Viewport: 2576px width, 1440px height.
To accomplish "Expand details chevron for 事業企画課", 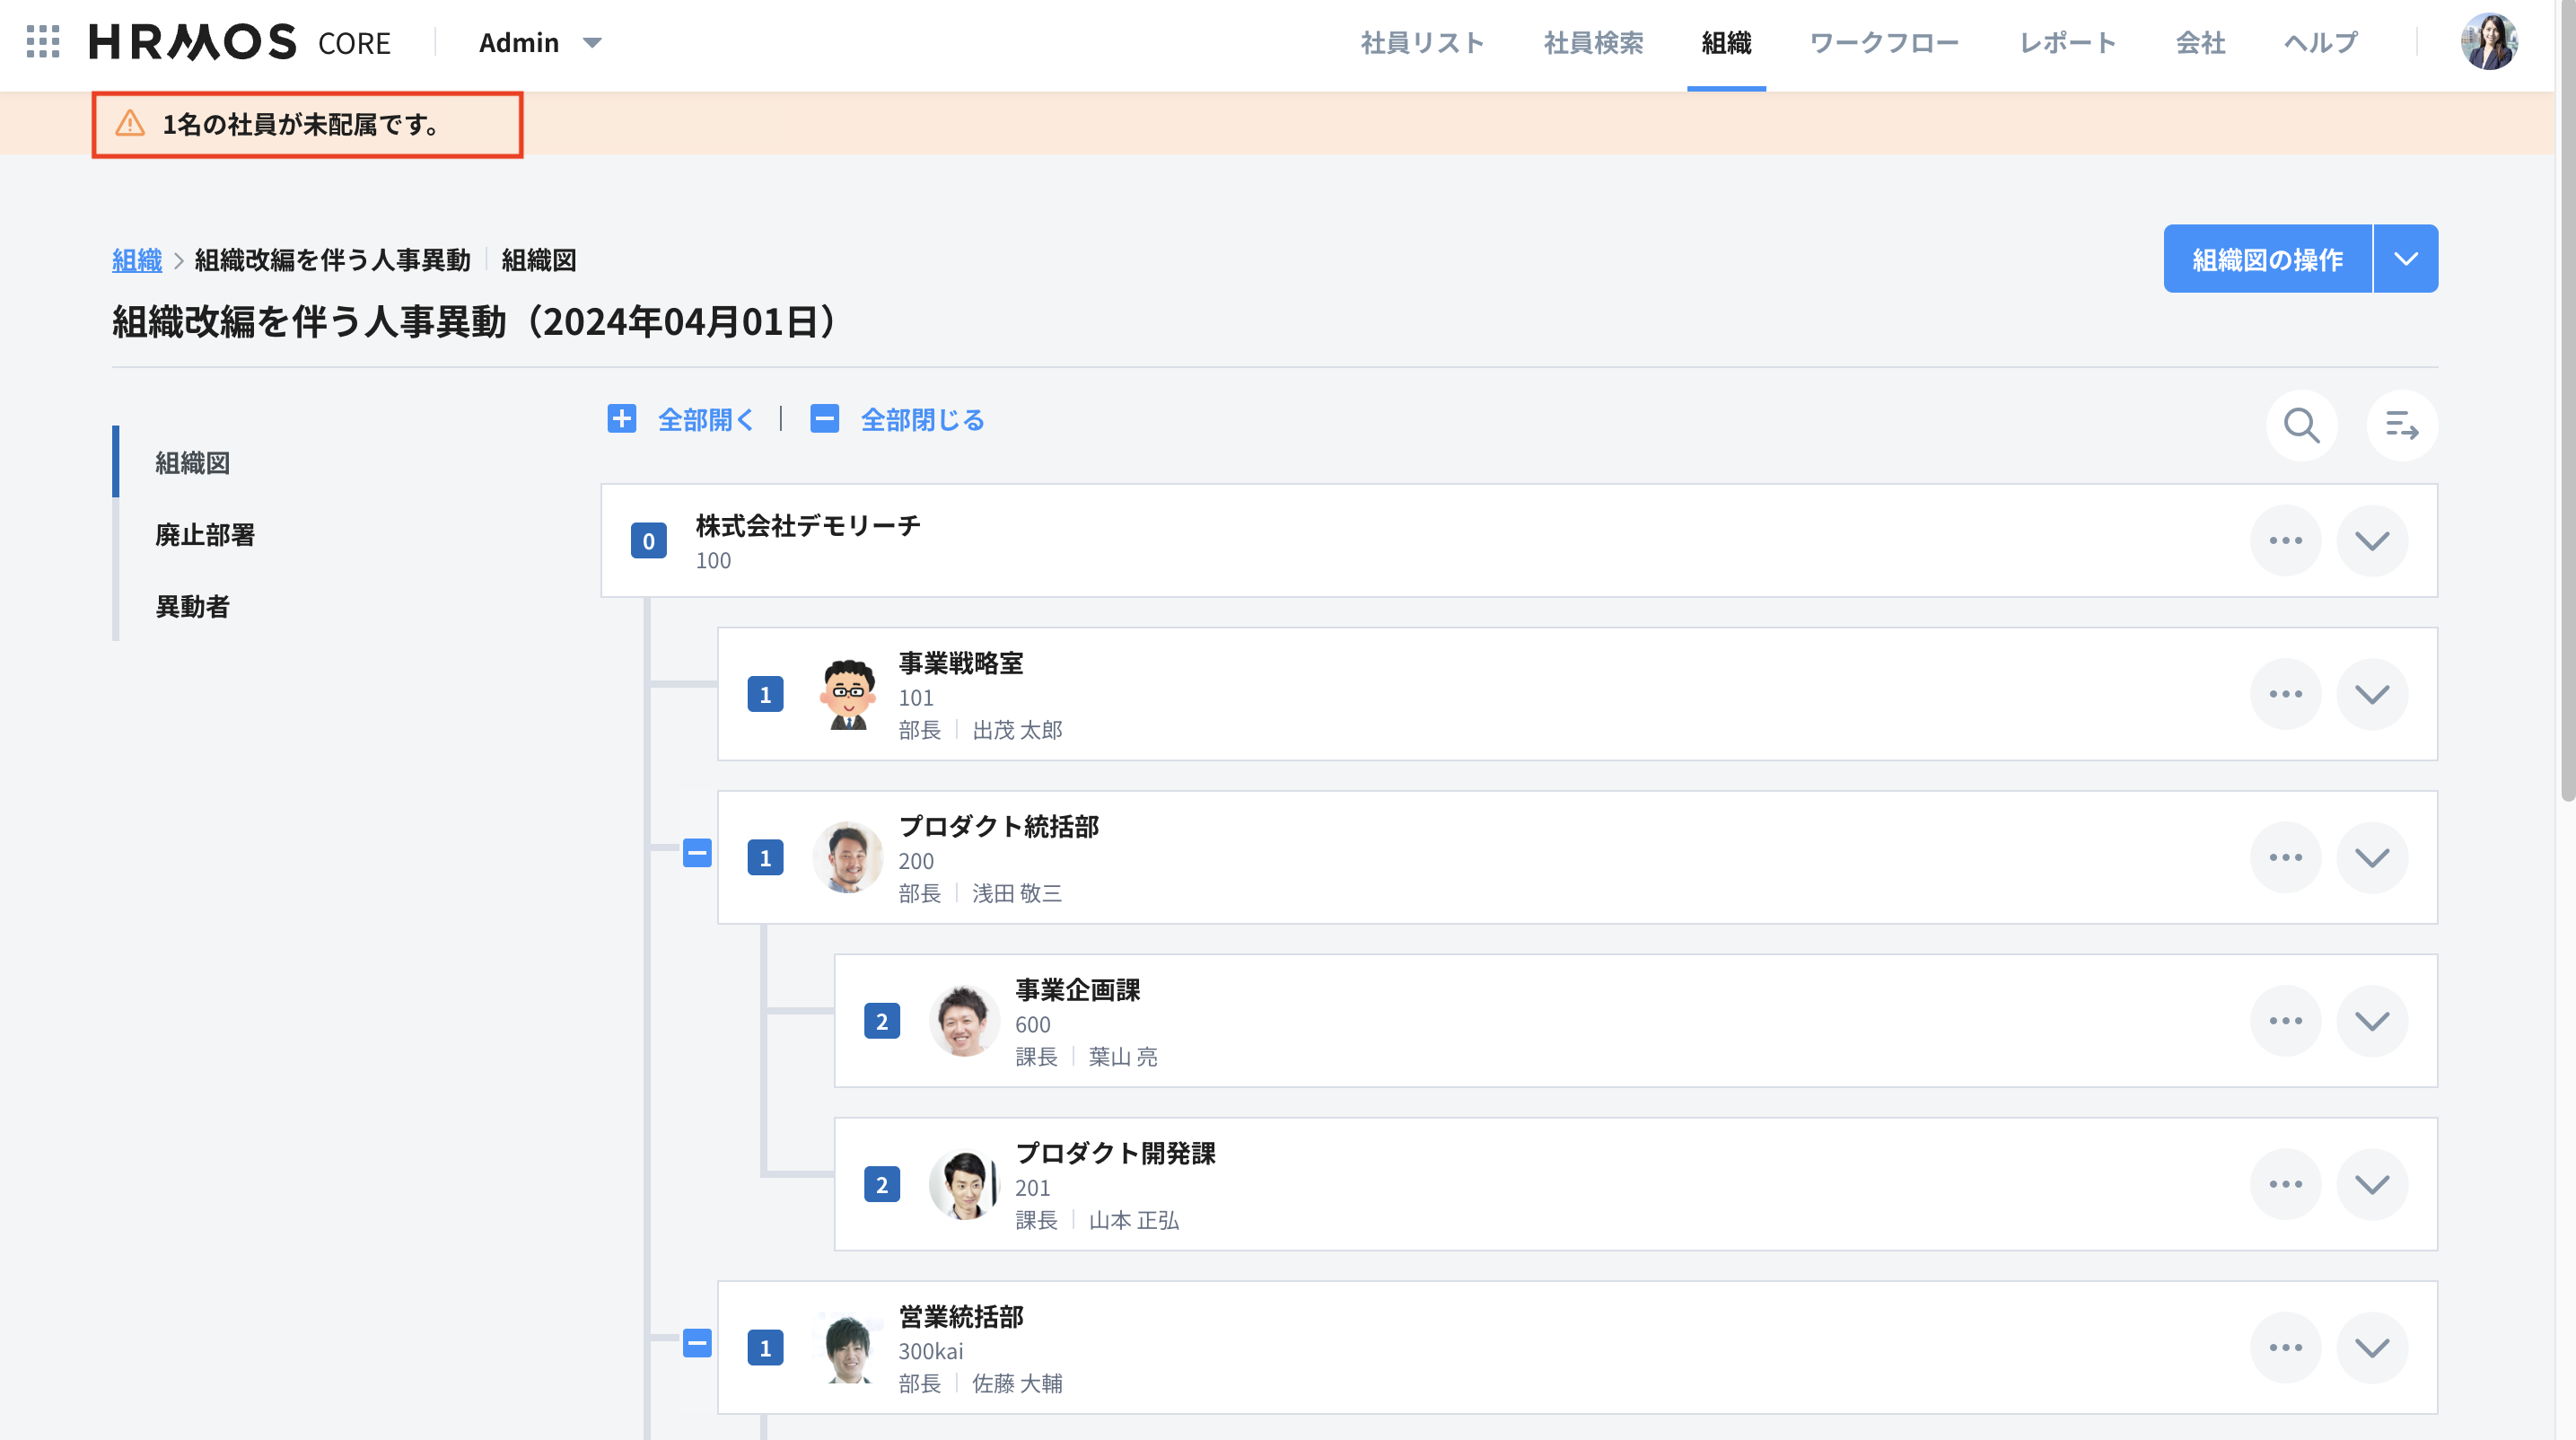I will [x=2371, y=1021].
